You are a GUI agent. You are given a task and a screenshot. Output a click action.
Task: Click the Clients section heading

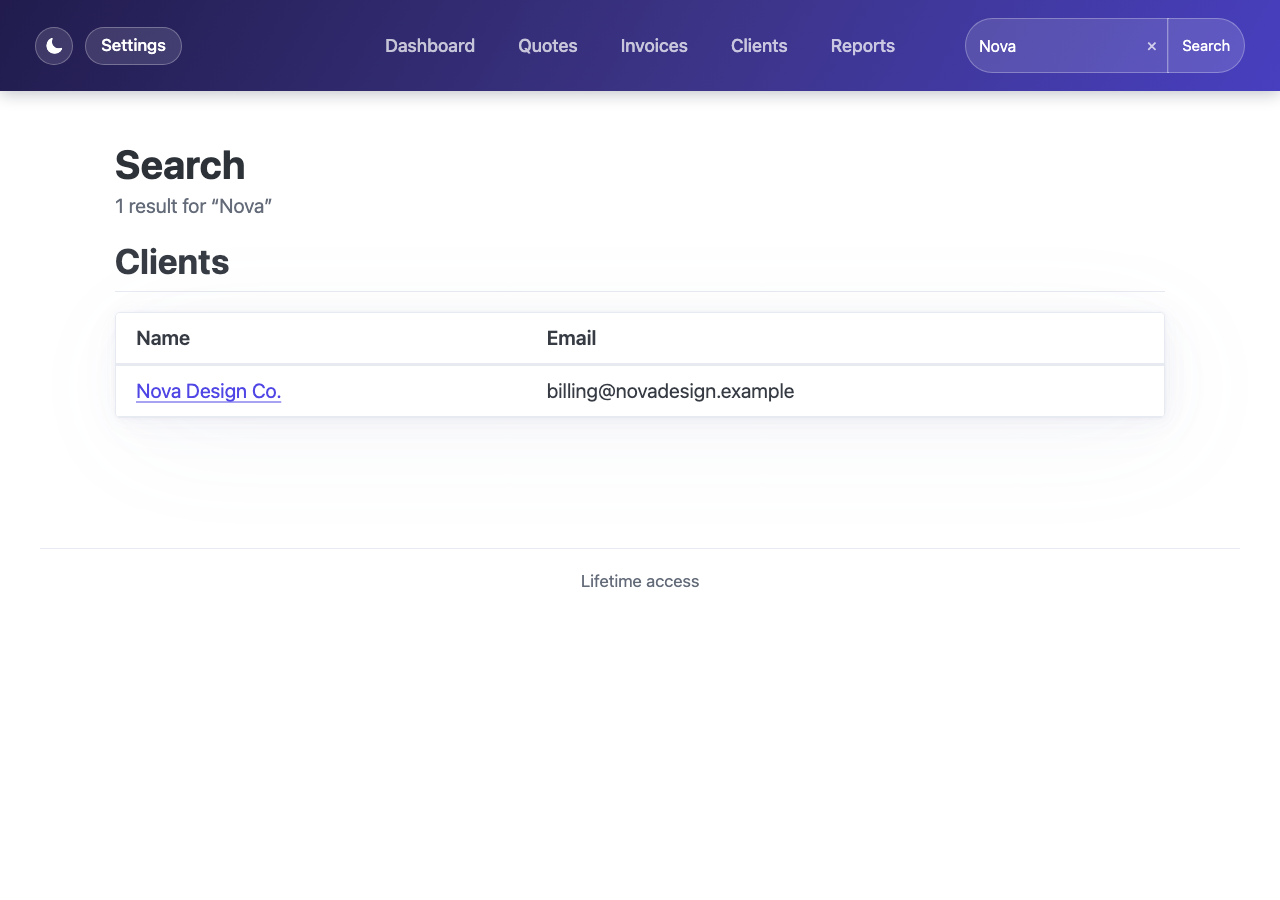(172, 262)
